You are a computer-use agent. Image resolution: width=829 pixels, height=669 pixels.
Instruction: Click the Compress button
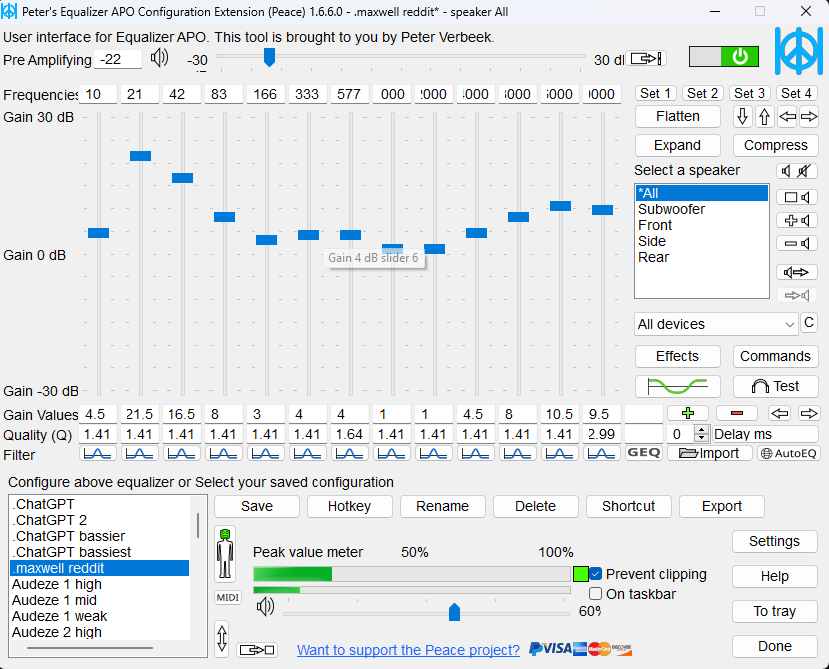776,145
